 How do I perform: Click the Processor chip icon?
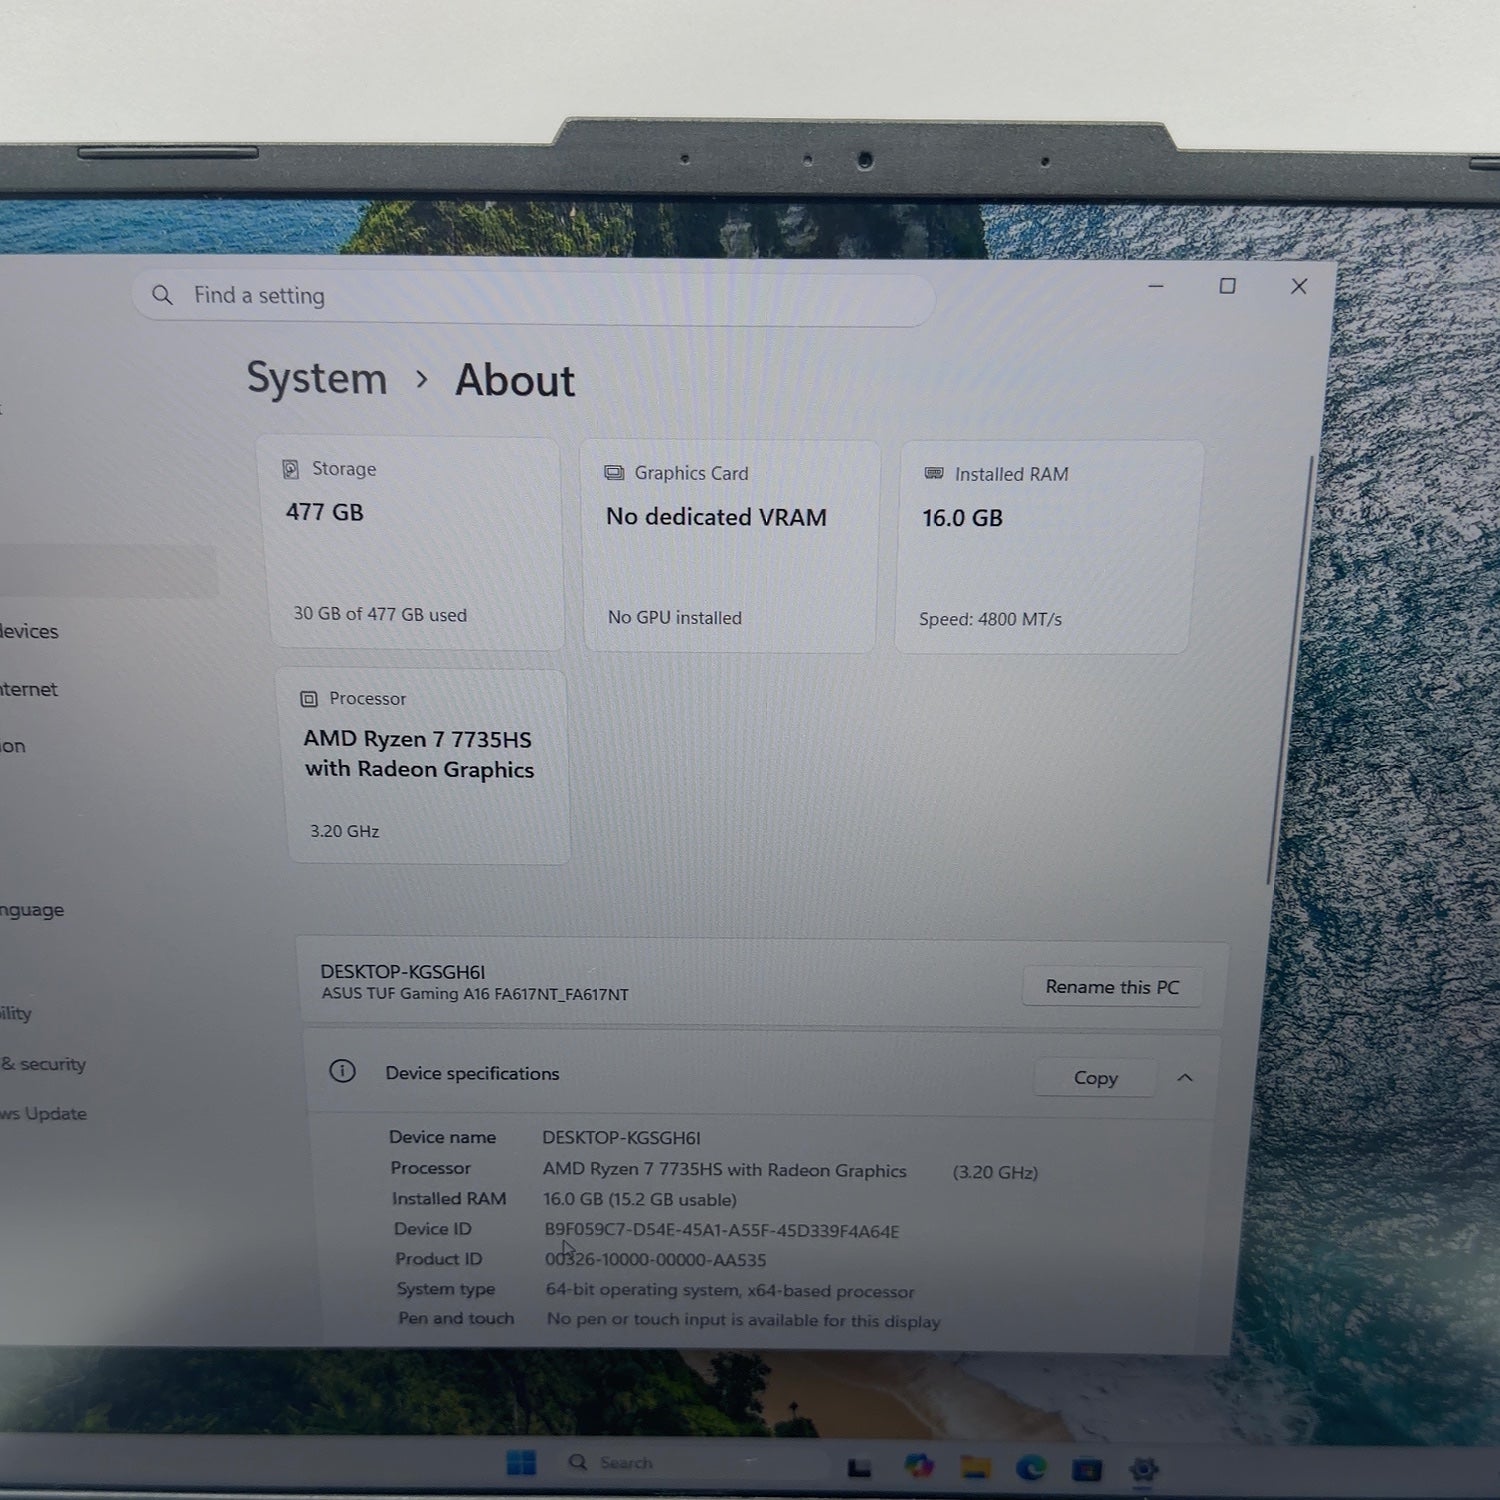point(309,699)
